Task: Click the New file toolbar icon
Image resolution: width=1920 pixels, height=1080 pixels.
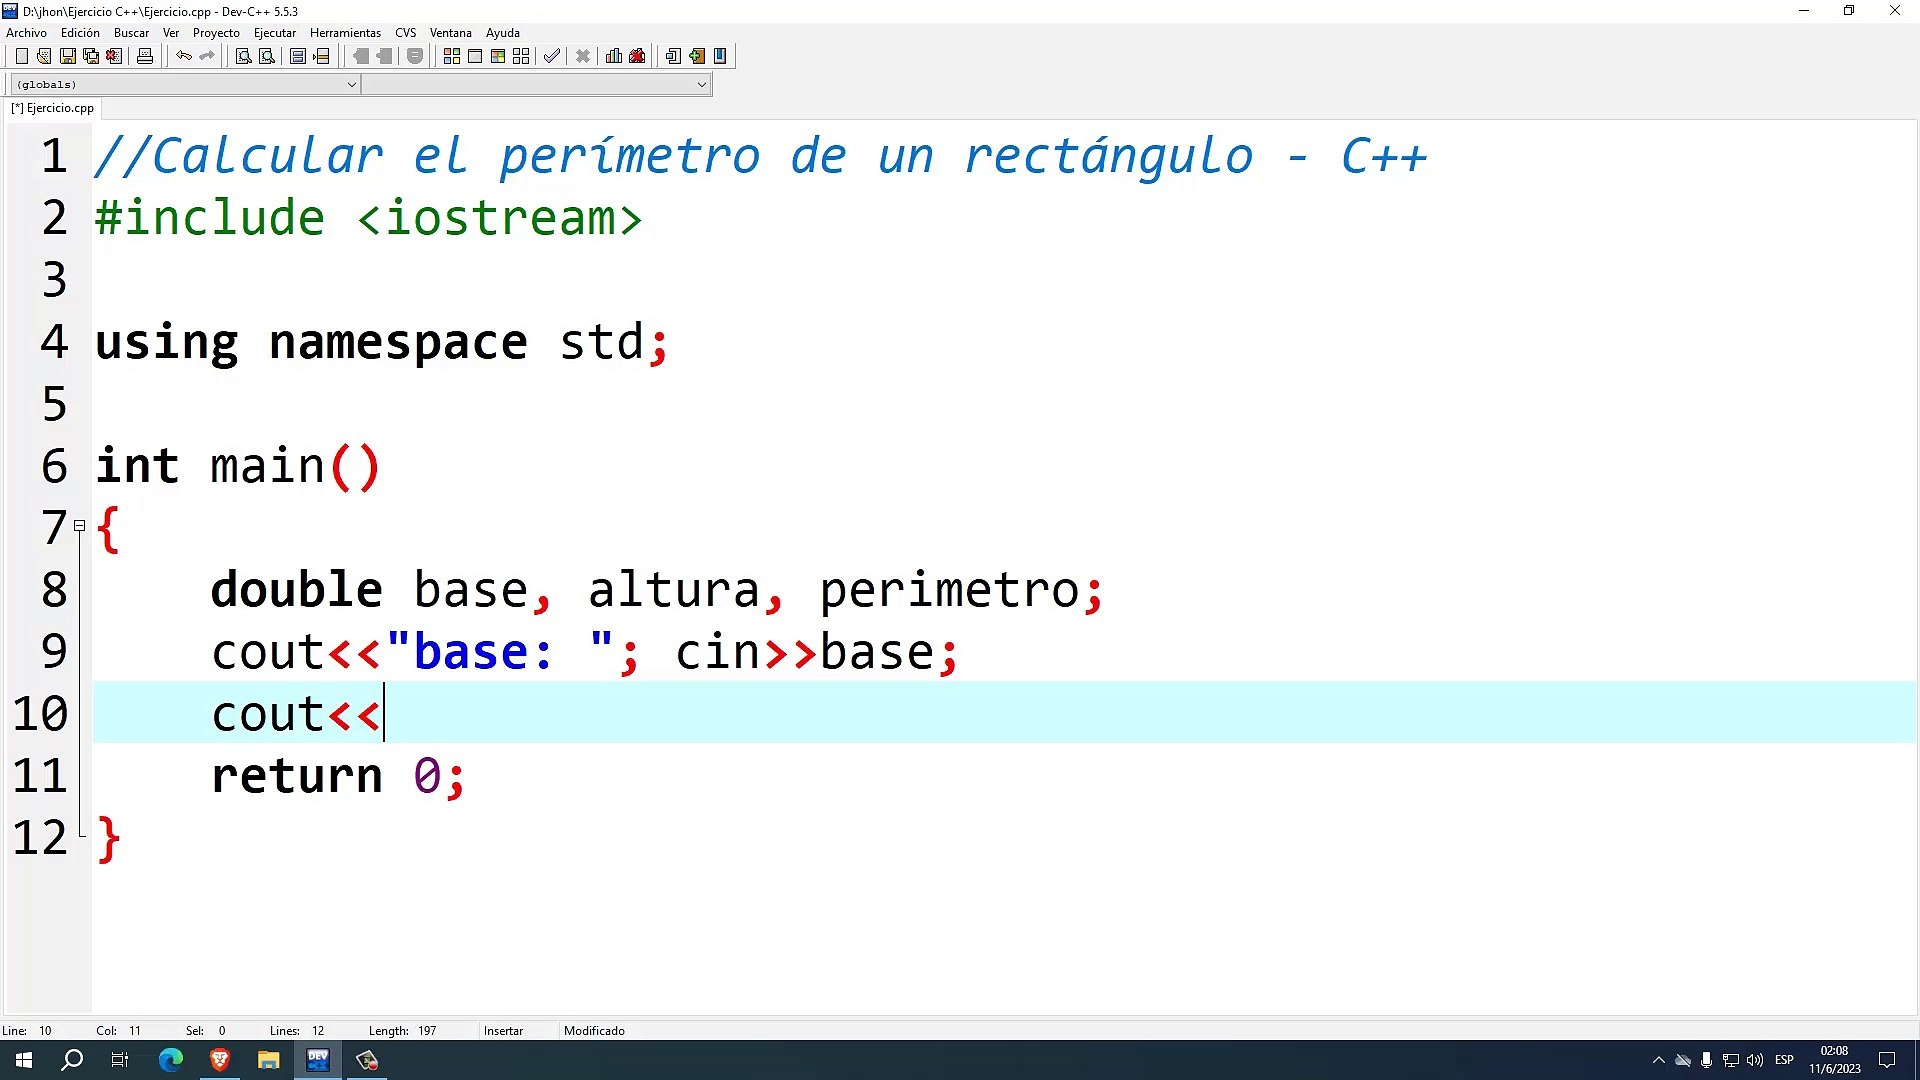Action: pyautogui.click(x=21, y=57)
